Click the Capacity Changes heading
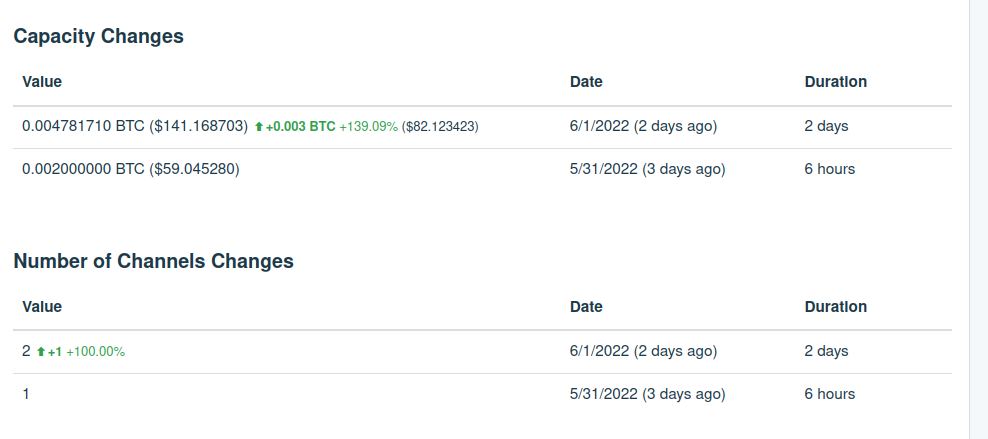988x439 pixels. point(98,36)
